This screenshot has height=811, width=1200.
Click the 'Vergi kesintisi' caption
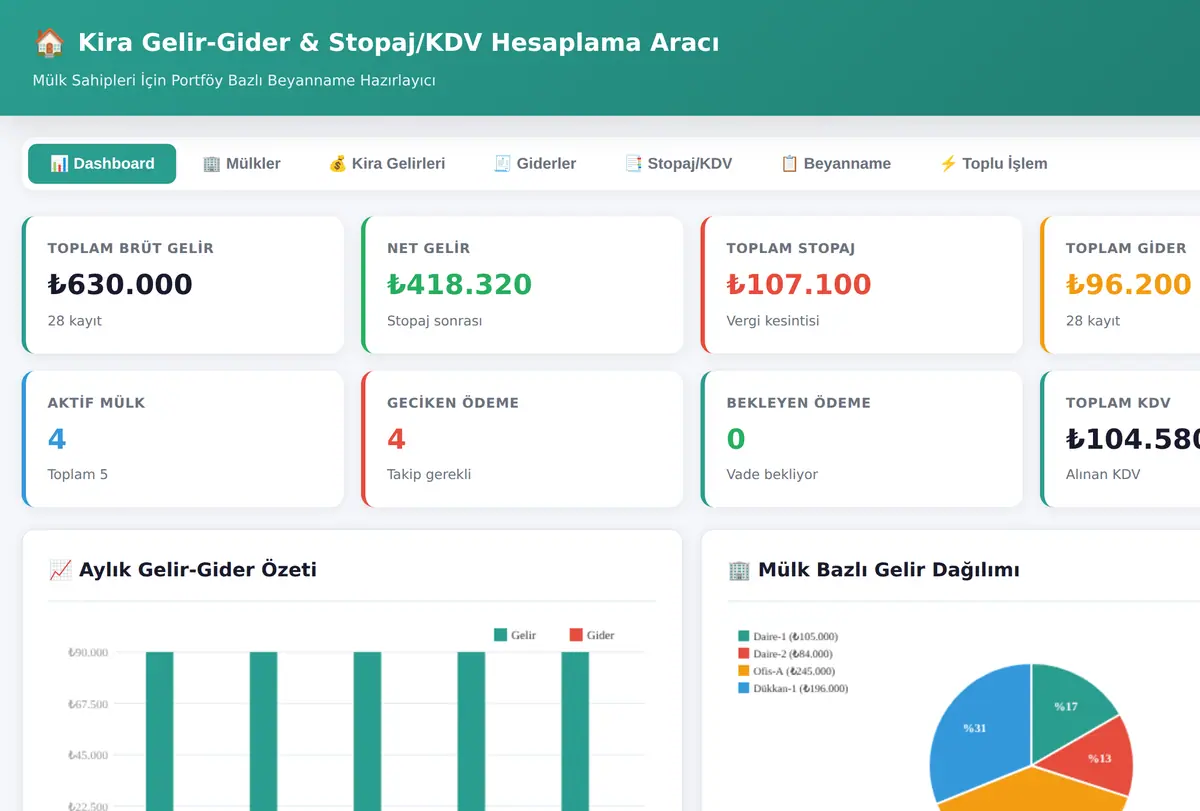coord(773,321)
